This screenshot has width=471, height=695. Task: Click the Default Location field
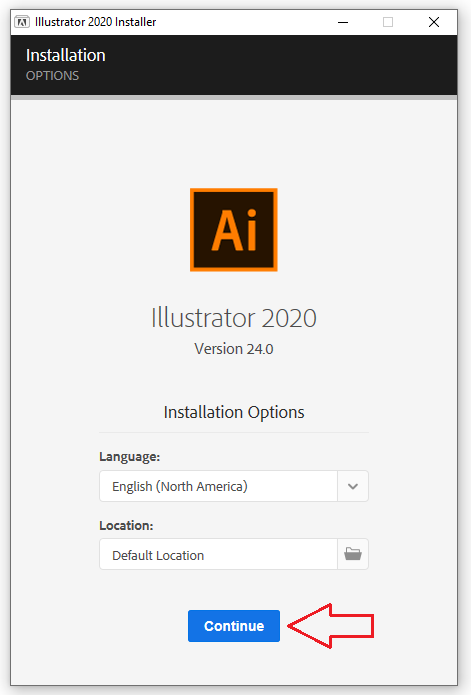pyautogui.click(x=218, y=554)
